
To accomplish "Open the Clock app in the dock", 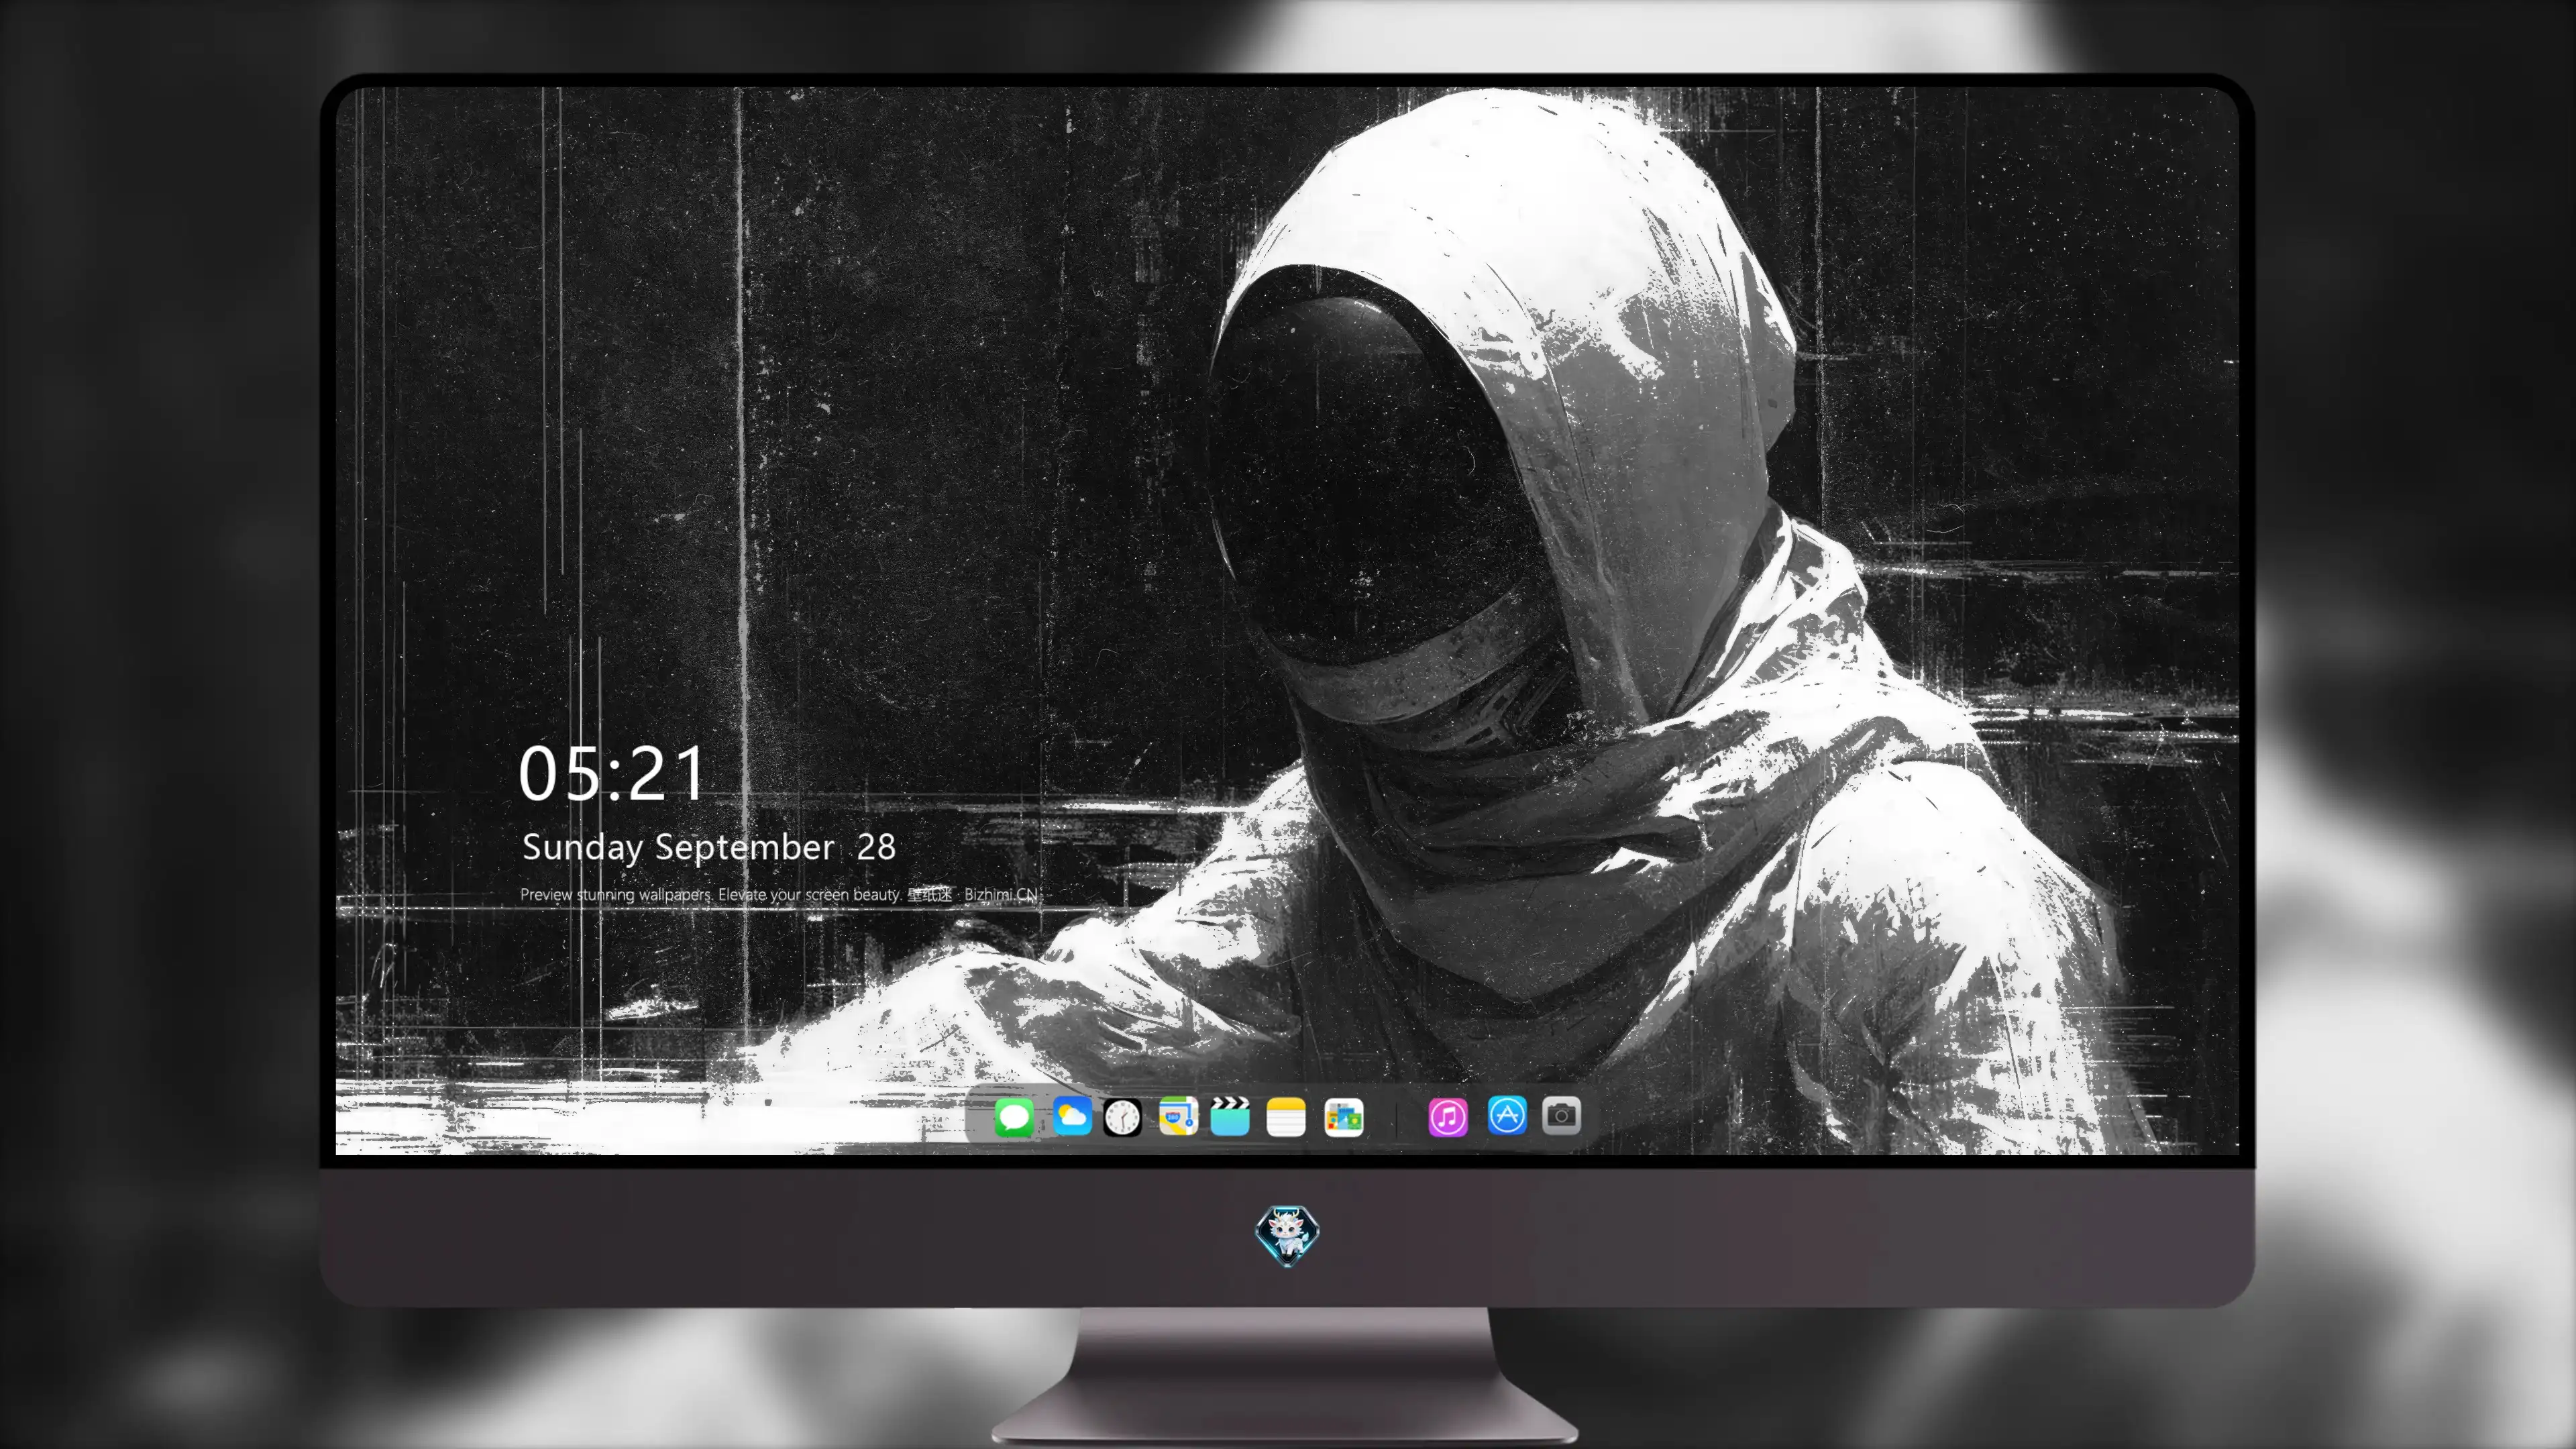I will (1122, 1117).
